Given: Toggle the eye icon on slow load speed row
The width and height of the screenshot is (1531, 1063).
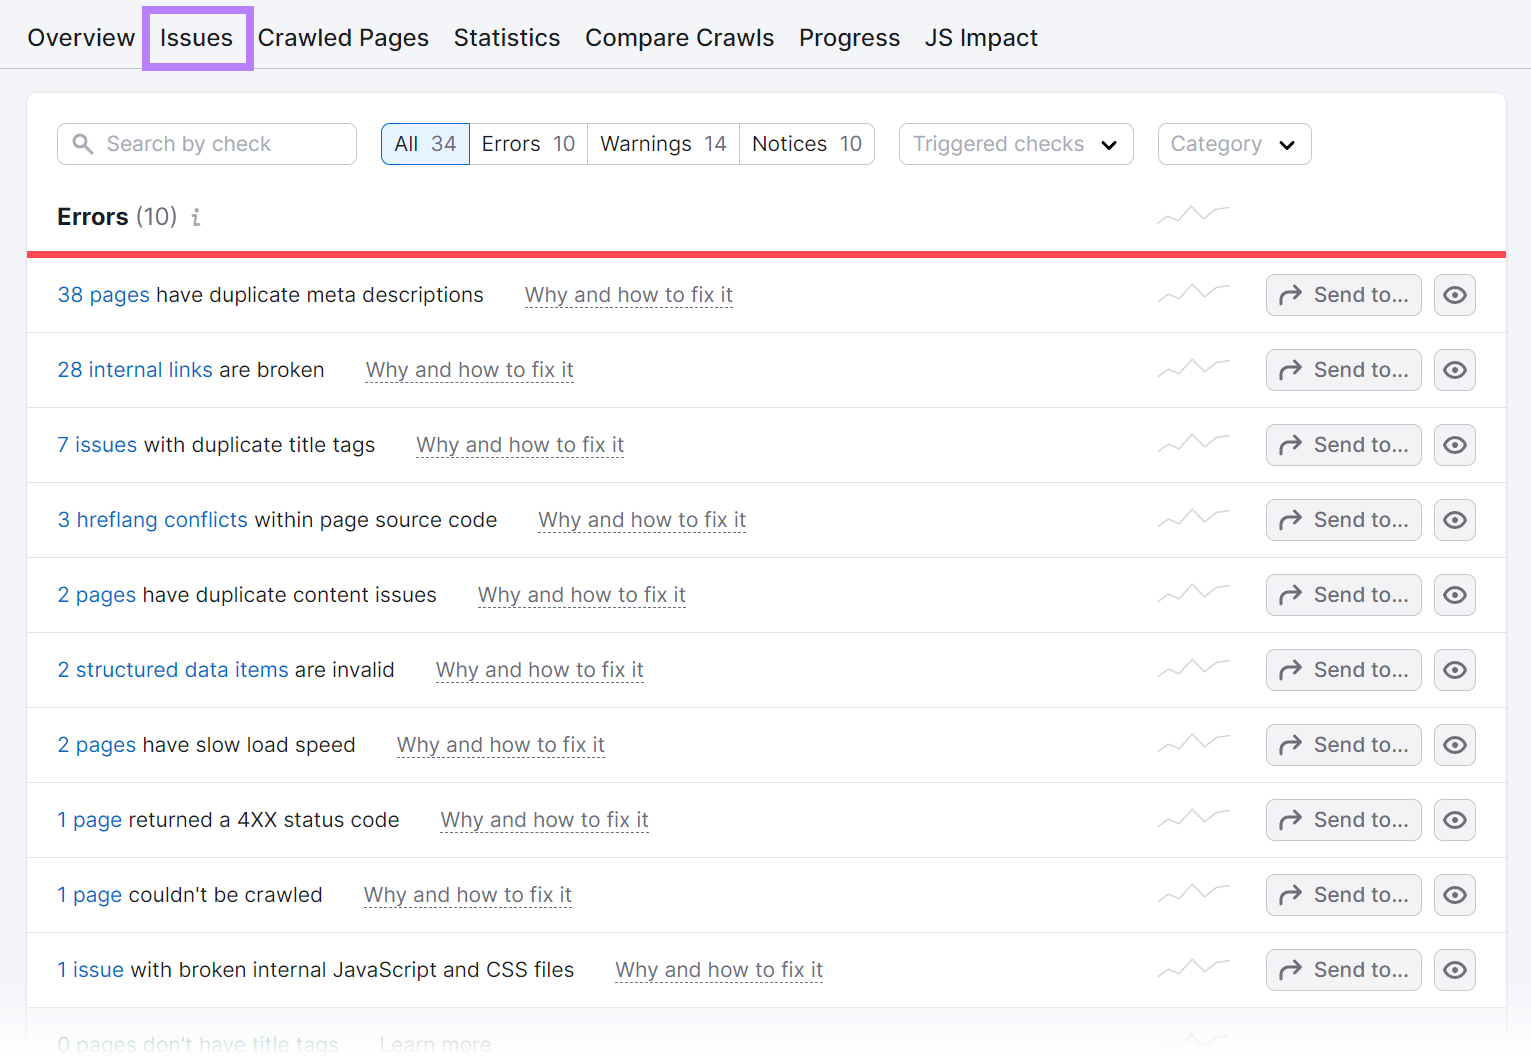Looking at the screenshot, I should [1454, 744].
